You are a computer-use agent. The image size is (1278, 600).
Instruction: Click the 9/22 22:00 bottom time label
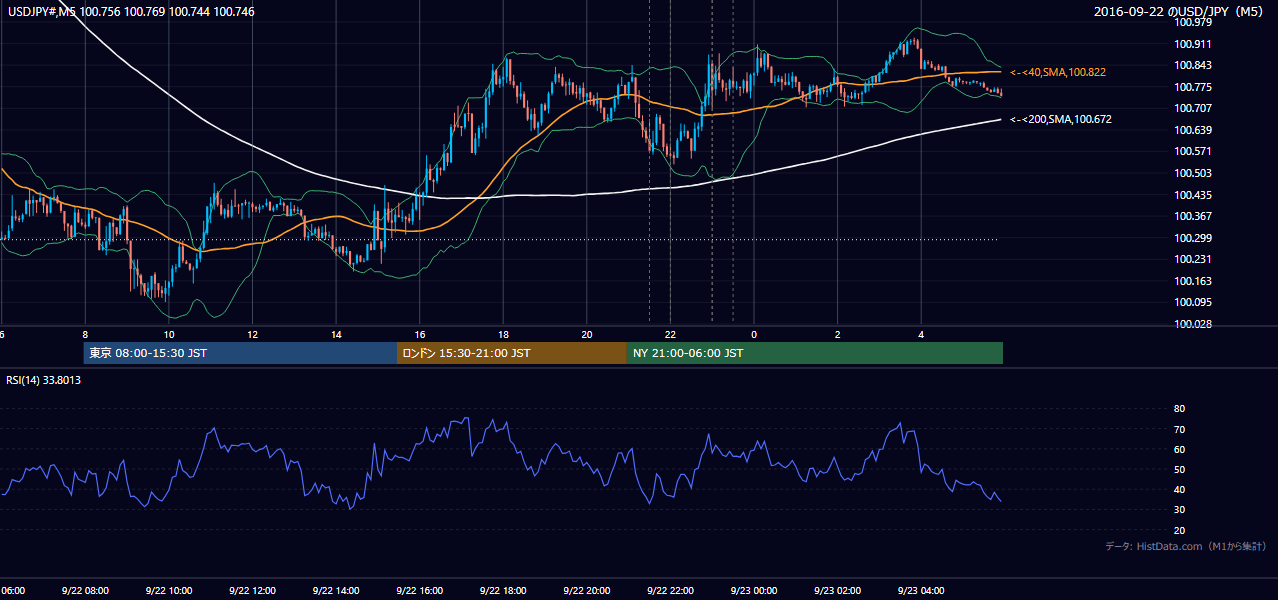tap(670, 591)
